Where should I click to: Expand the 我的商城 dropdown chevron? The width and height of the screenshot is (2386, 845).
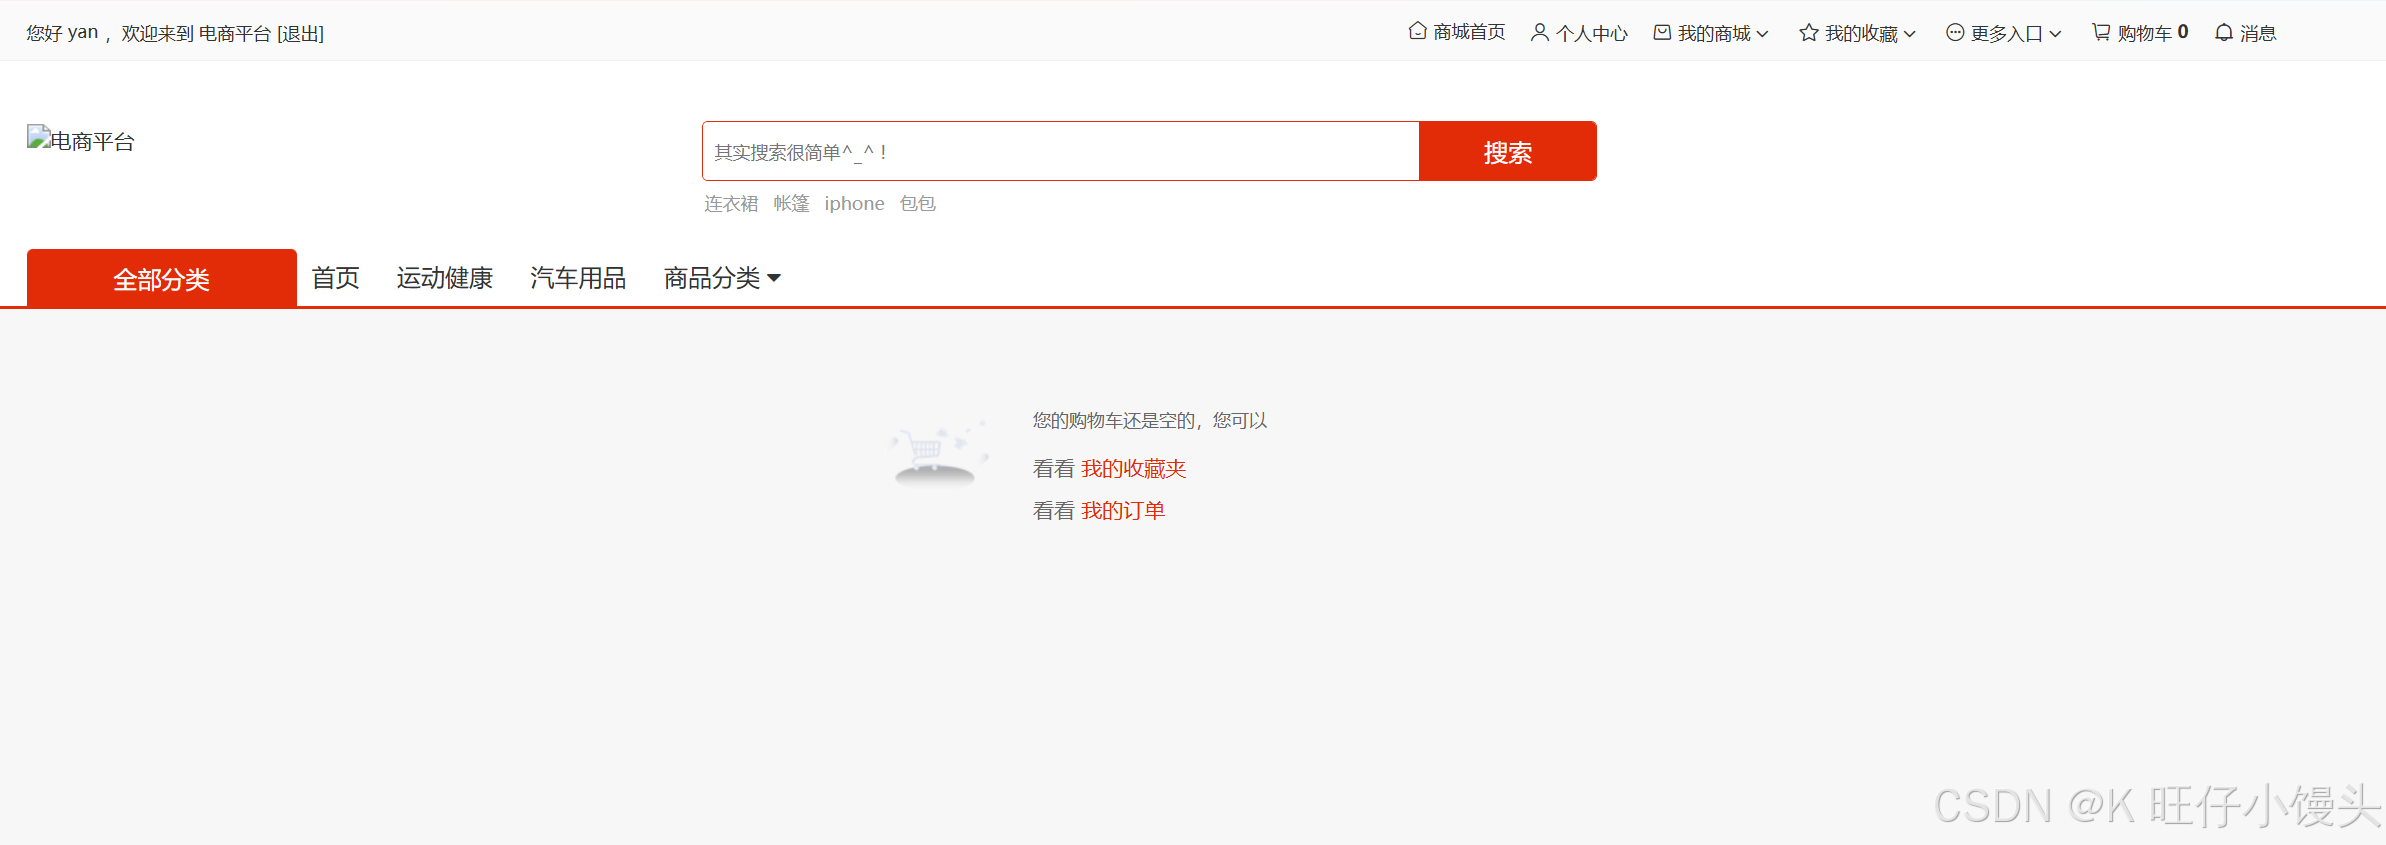(1762, 34)
